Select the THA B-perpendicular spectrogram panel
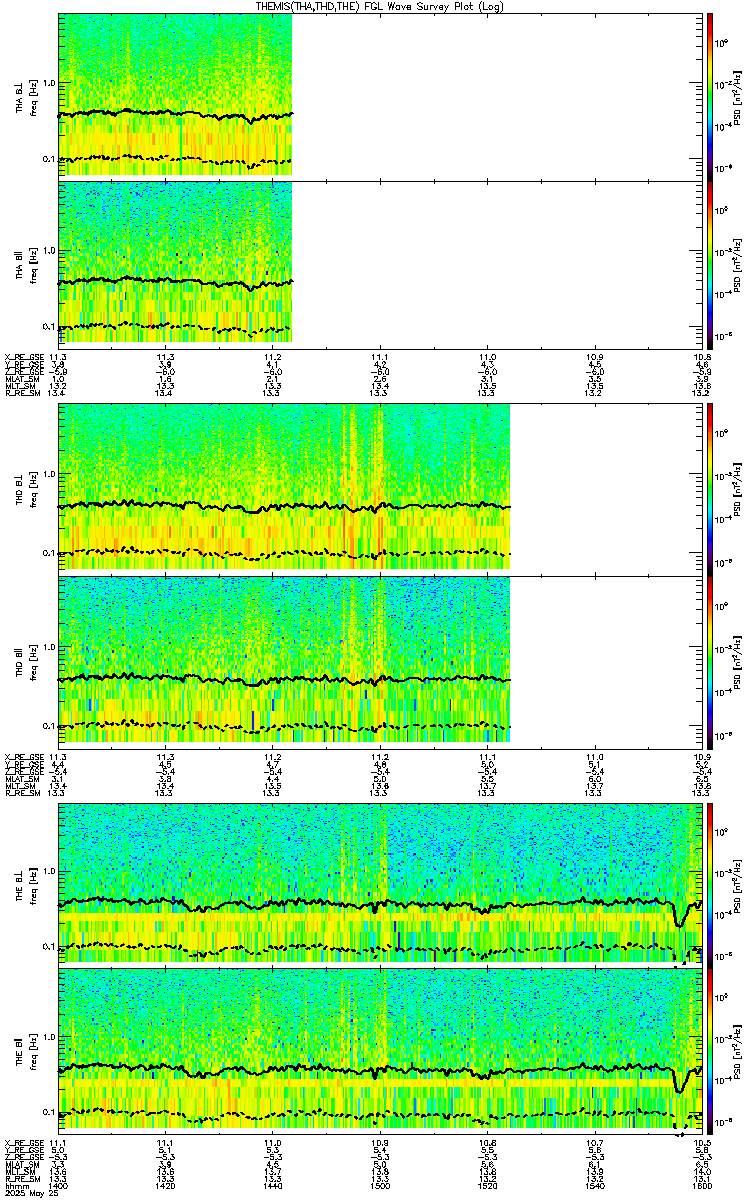Image resolution: width=750 pixels, height=1200 pixels. point(380,96)
